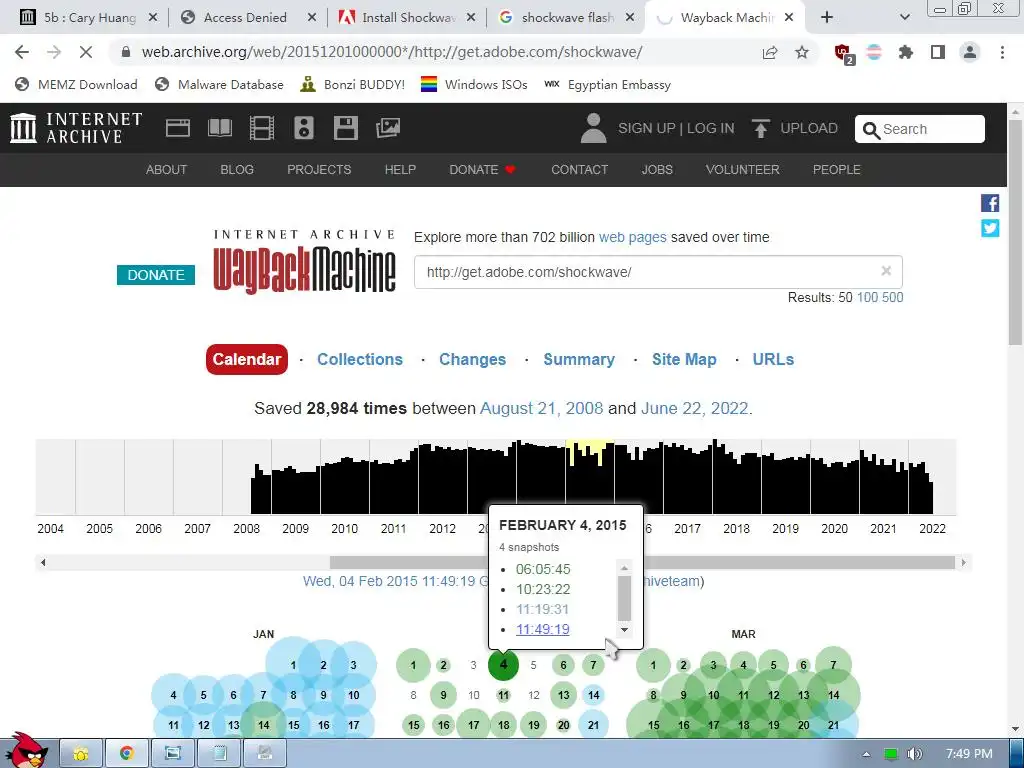Click the user avatar icon

coord(593,128)
